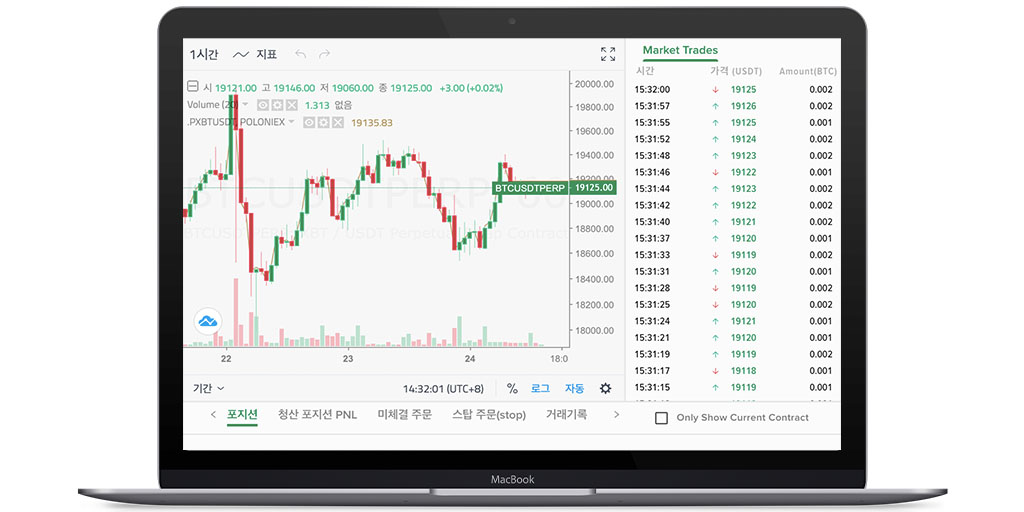
Task: Click the red down arrow at 15:31:46
Action: pos(715,172)
